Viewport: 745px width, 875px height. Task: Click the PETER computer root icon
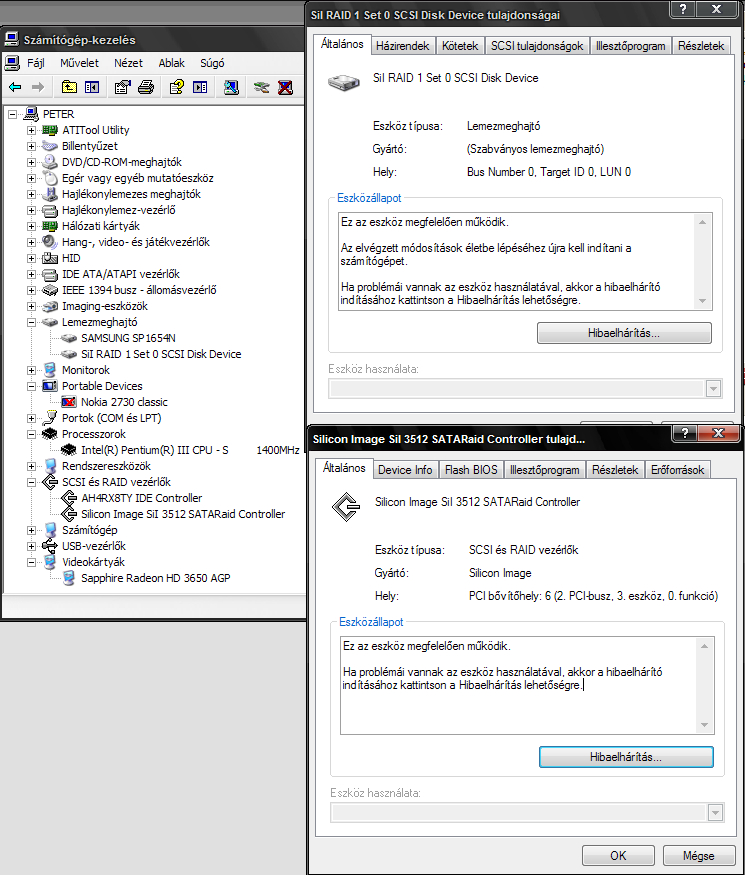click(31, 114)
